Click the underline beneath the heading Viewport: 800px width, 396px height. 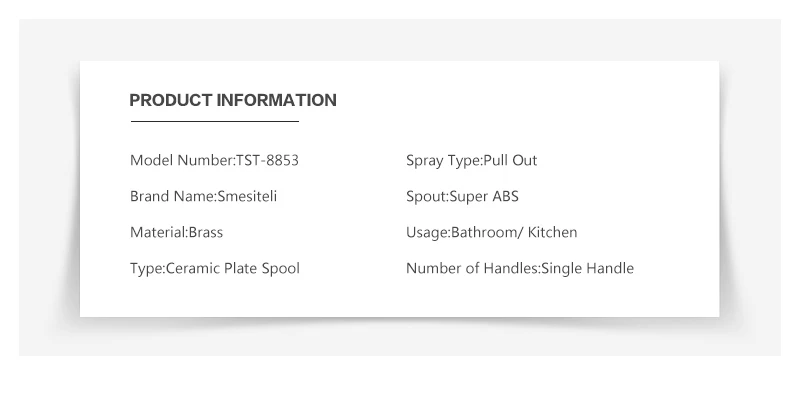point(215,121)
